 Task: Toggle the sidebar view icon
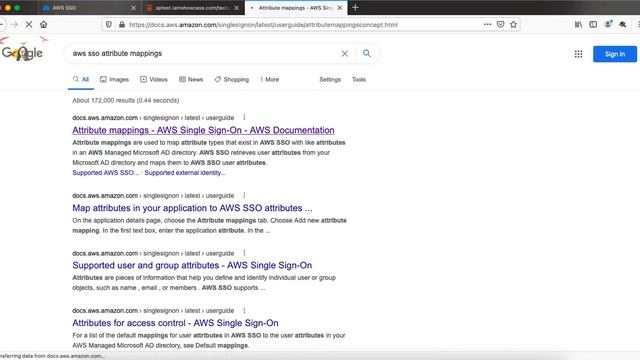pos(593,24)
